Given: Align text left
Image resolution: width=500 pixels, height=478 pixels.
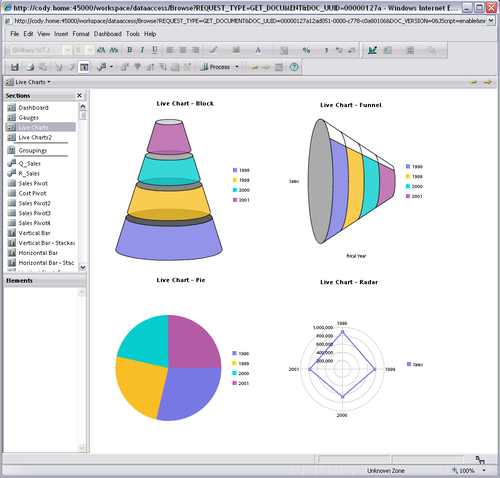Looking at the screenshot, I should pos(170,50).
